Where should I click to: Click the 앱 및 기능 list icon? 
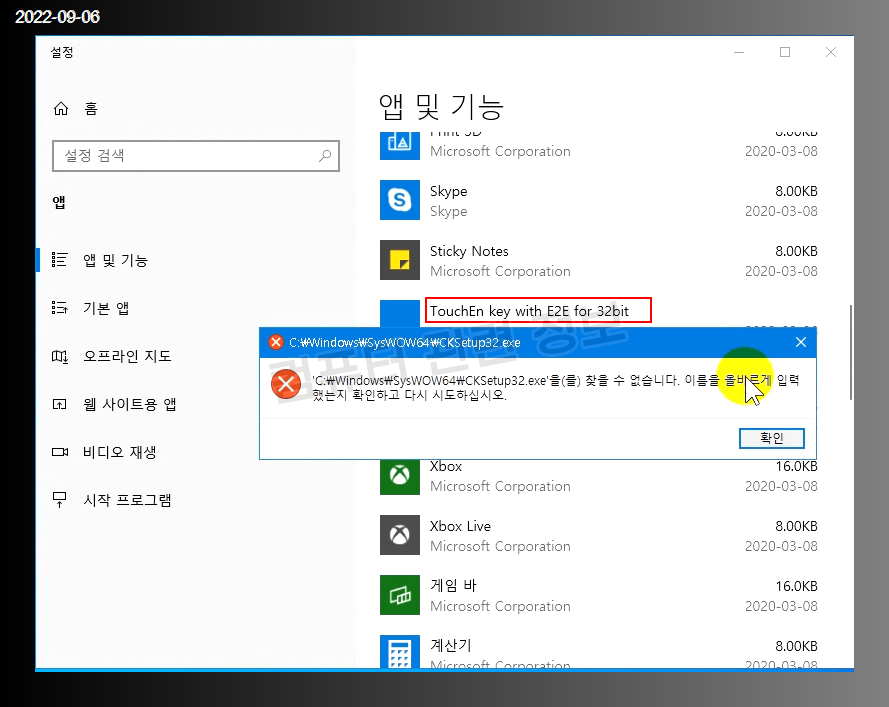(x=60, y=260)
